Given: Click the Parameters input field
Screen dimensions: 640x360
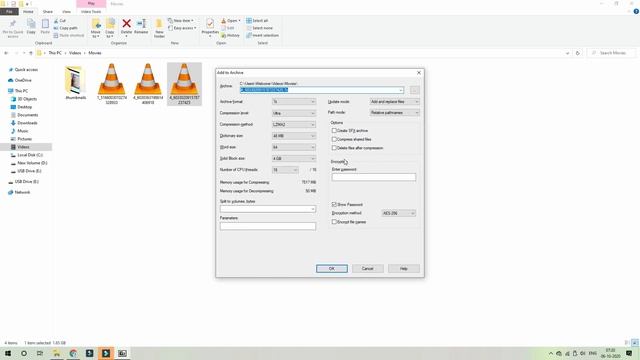Looking at the screenshot, I should (x=268, y=226).
